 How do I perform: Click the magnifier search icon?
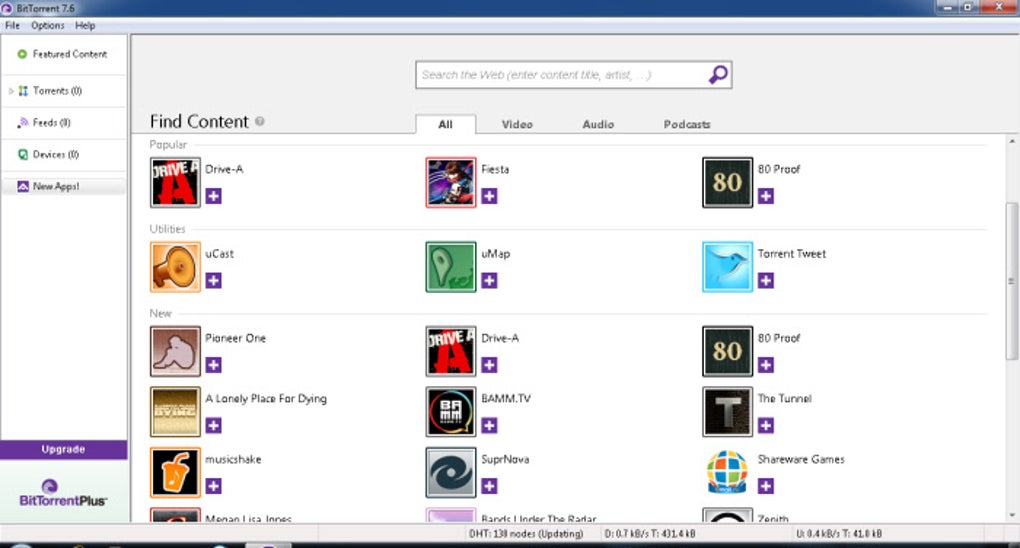(x=718, y=75)
